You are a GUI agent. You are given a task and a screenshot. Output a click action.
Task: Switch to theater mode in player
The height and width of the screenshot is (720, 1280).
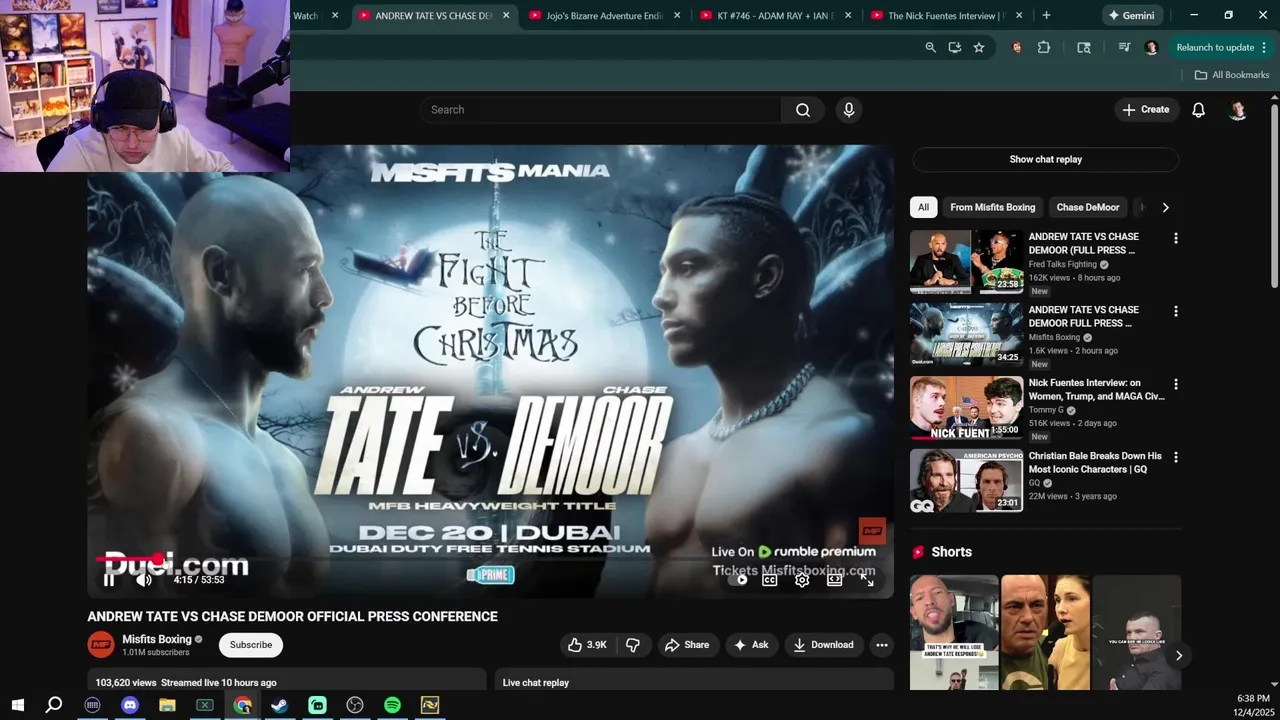[x=834, y=580]
